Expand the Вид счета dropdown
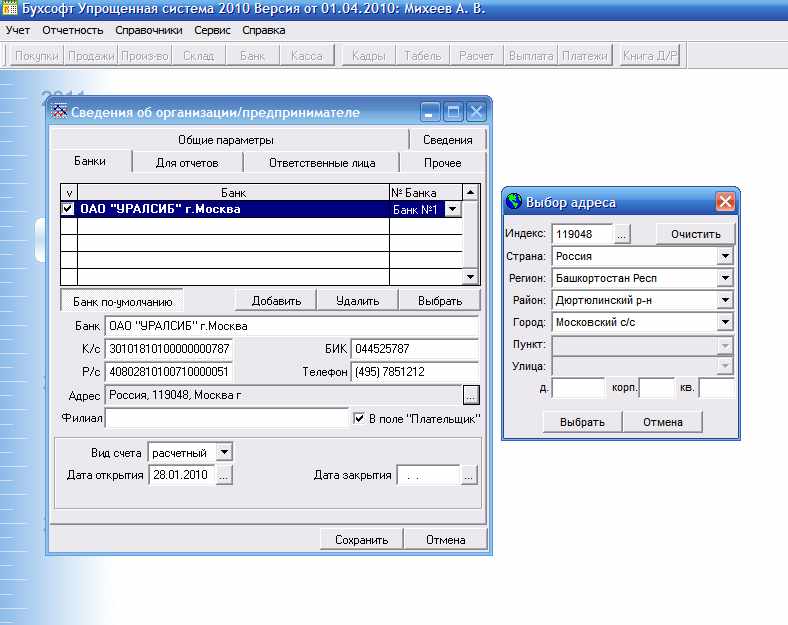The image size is (788, 625). tap(224, 452)
